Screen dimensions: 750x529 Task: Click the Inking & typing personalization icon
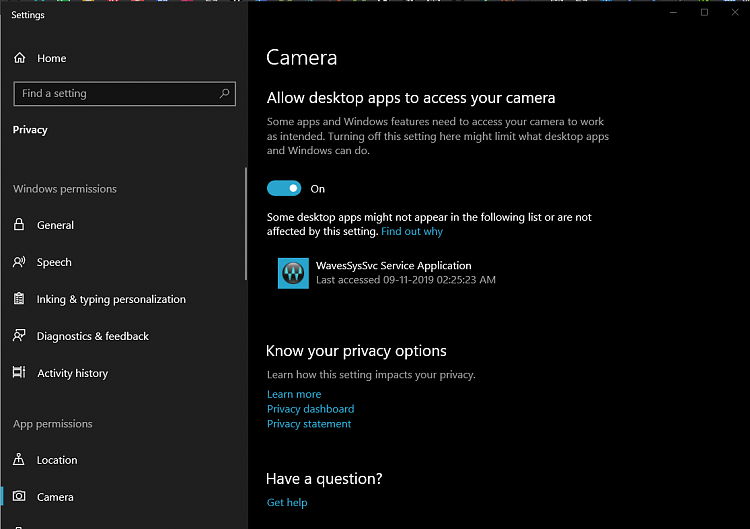tap(19, 299)
